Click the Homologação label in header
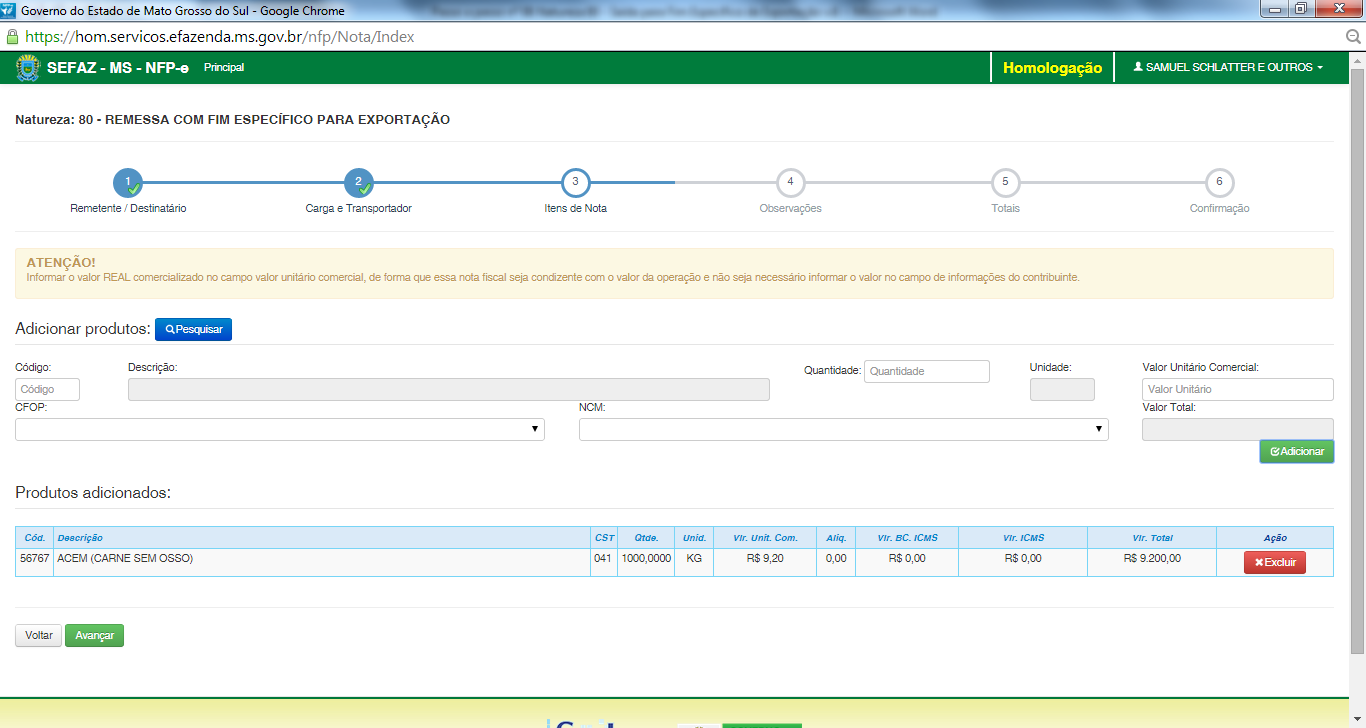The height and width of the screenshot is (728, 1366). click(x=1052, y=68)
